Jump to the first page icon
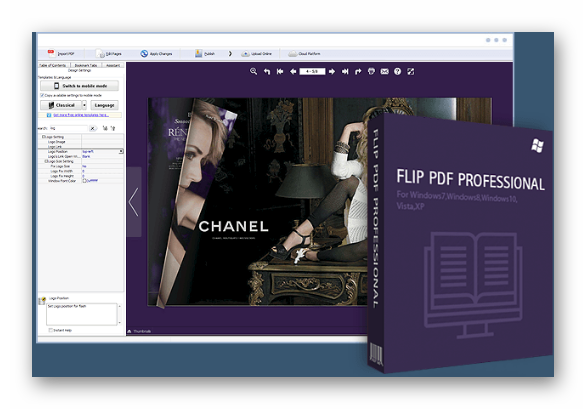This screenshot has width=586, height=409. 280,71
